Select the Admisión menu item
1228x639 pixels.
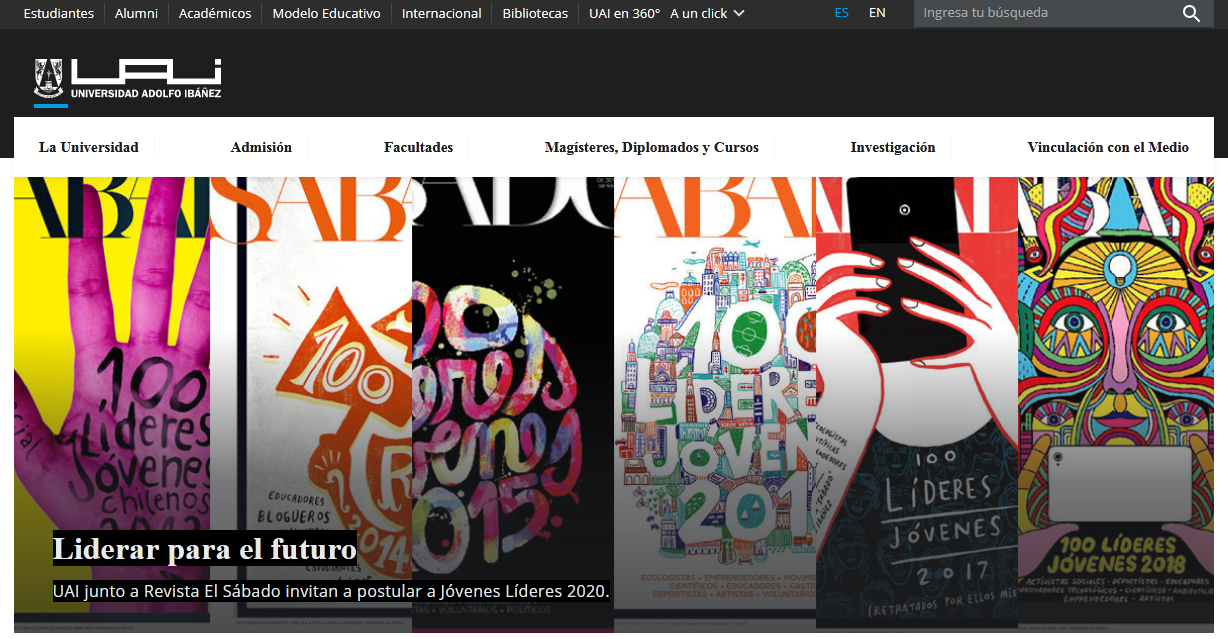coord(261,147)
